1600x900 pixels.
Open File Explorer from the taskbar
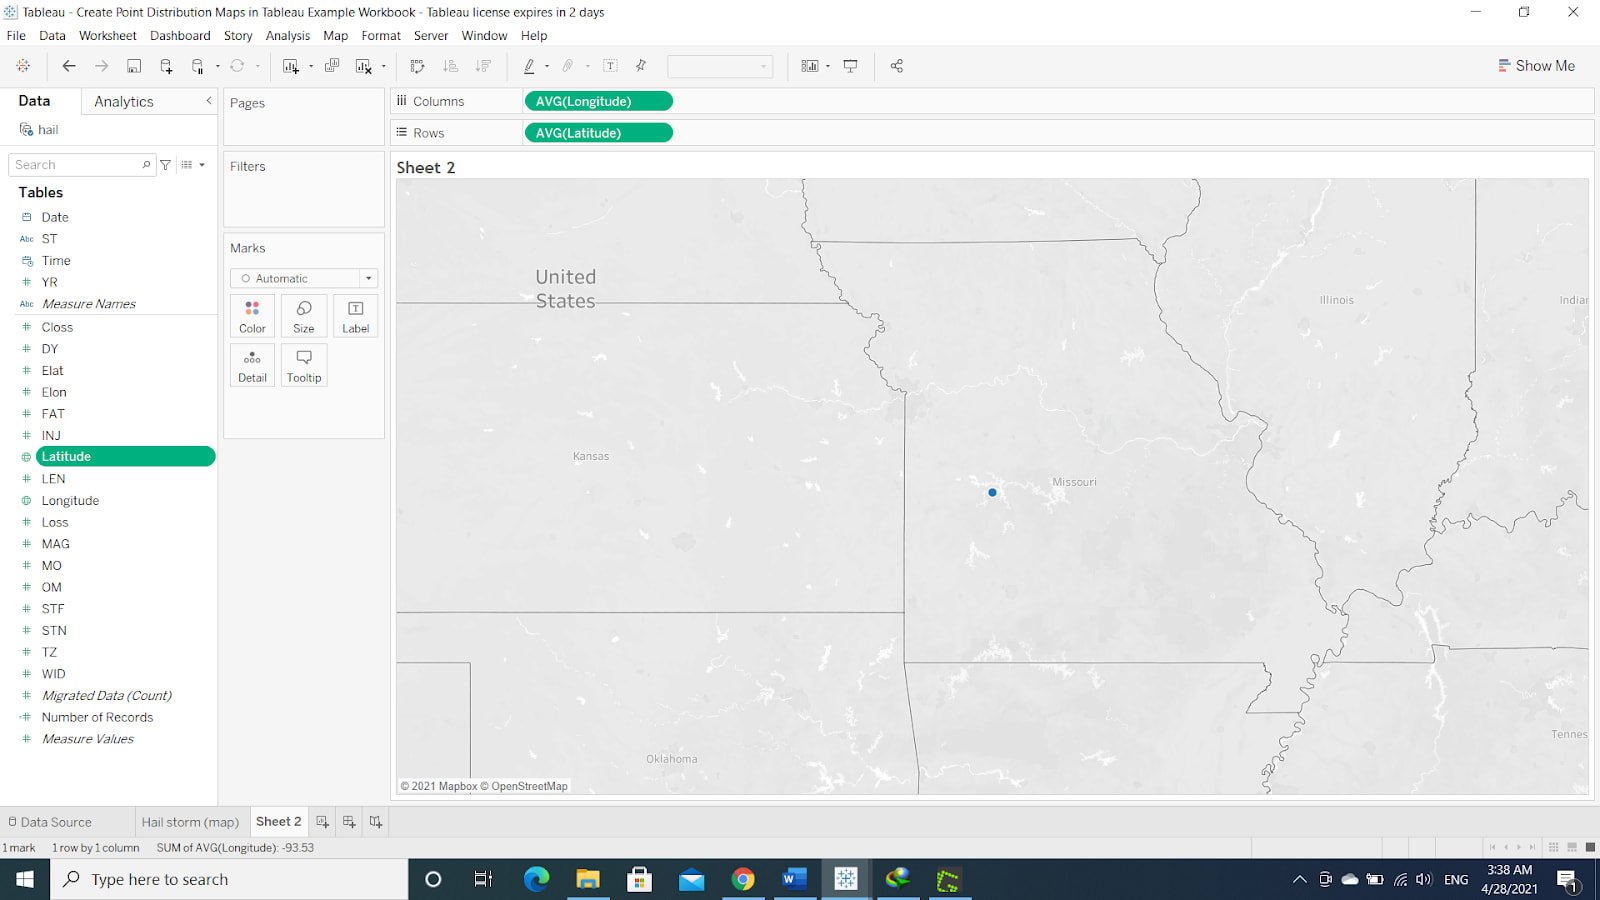click(x=588, y=880)
